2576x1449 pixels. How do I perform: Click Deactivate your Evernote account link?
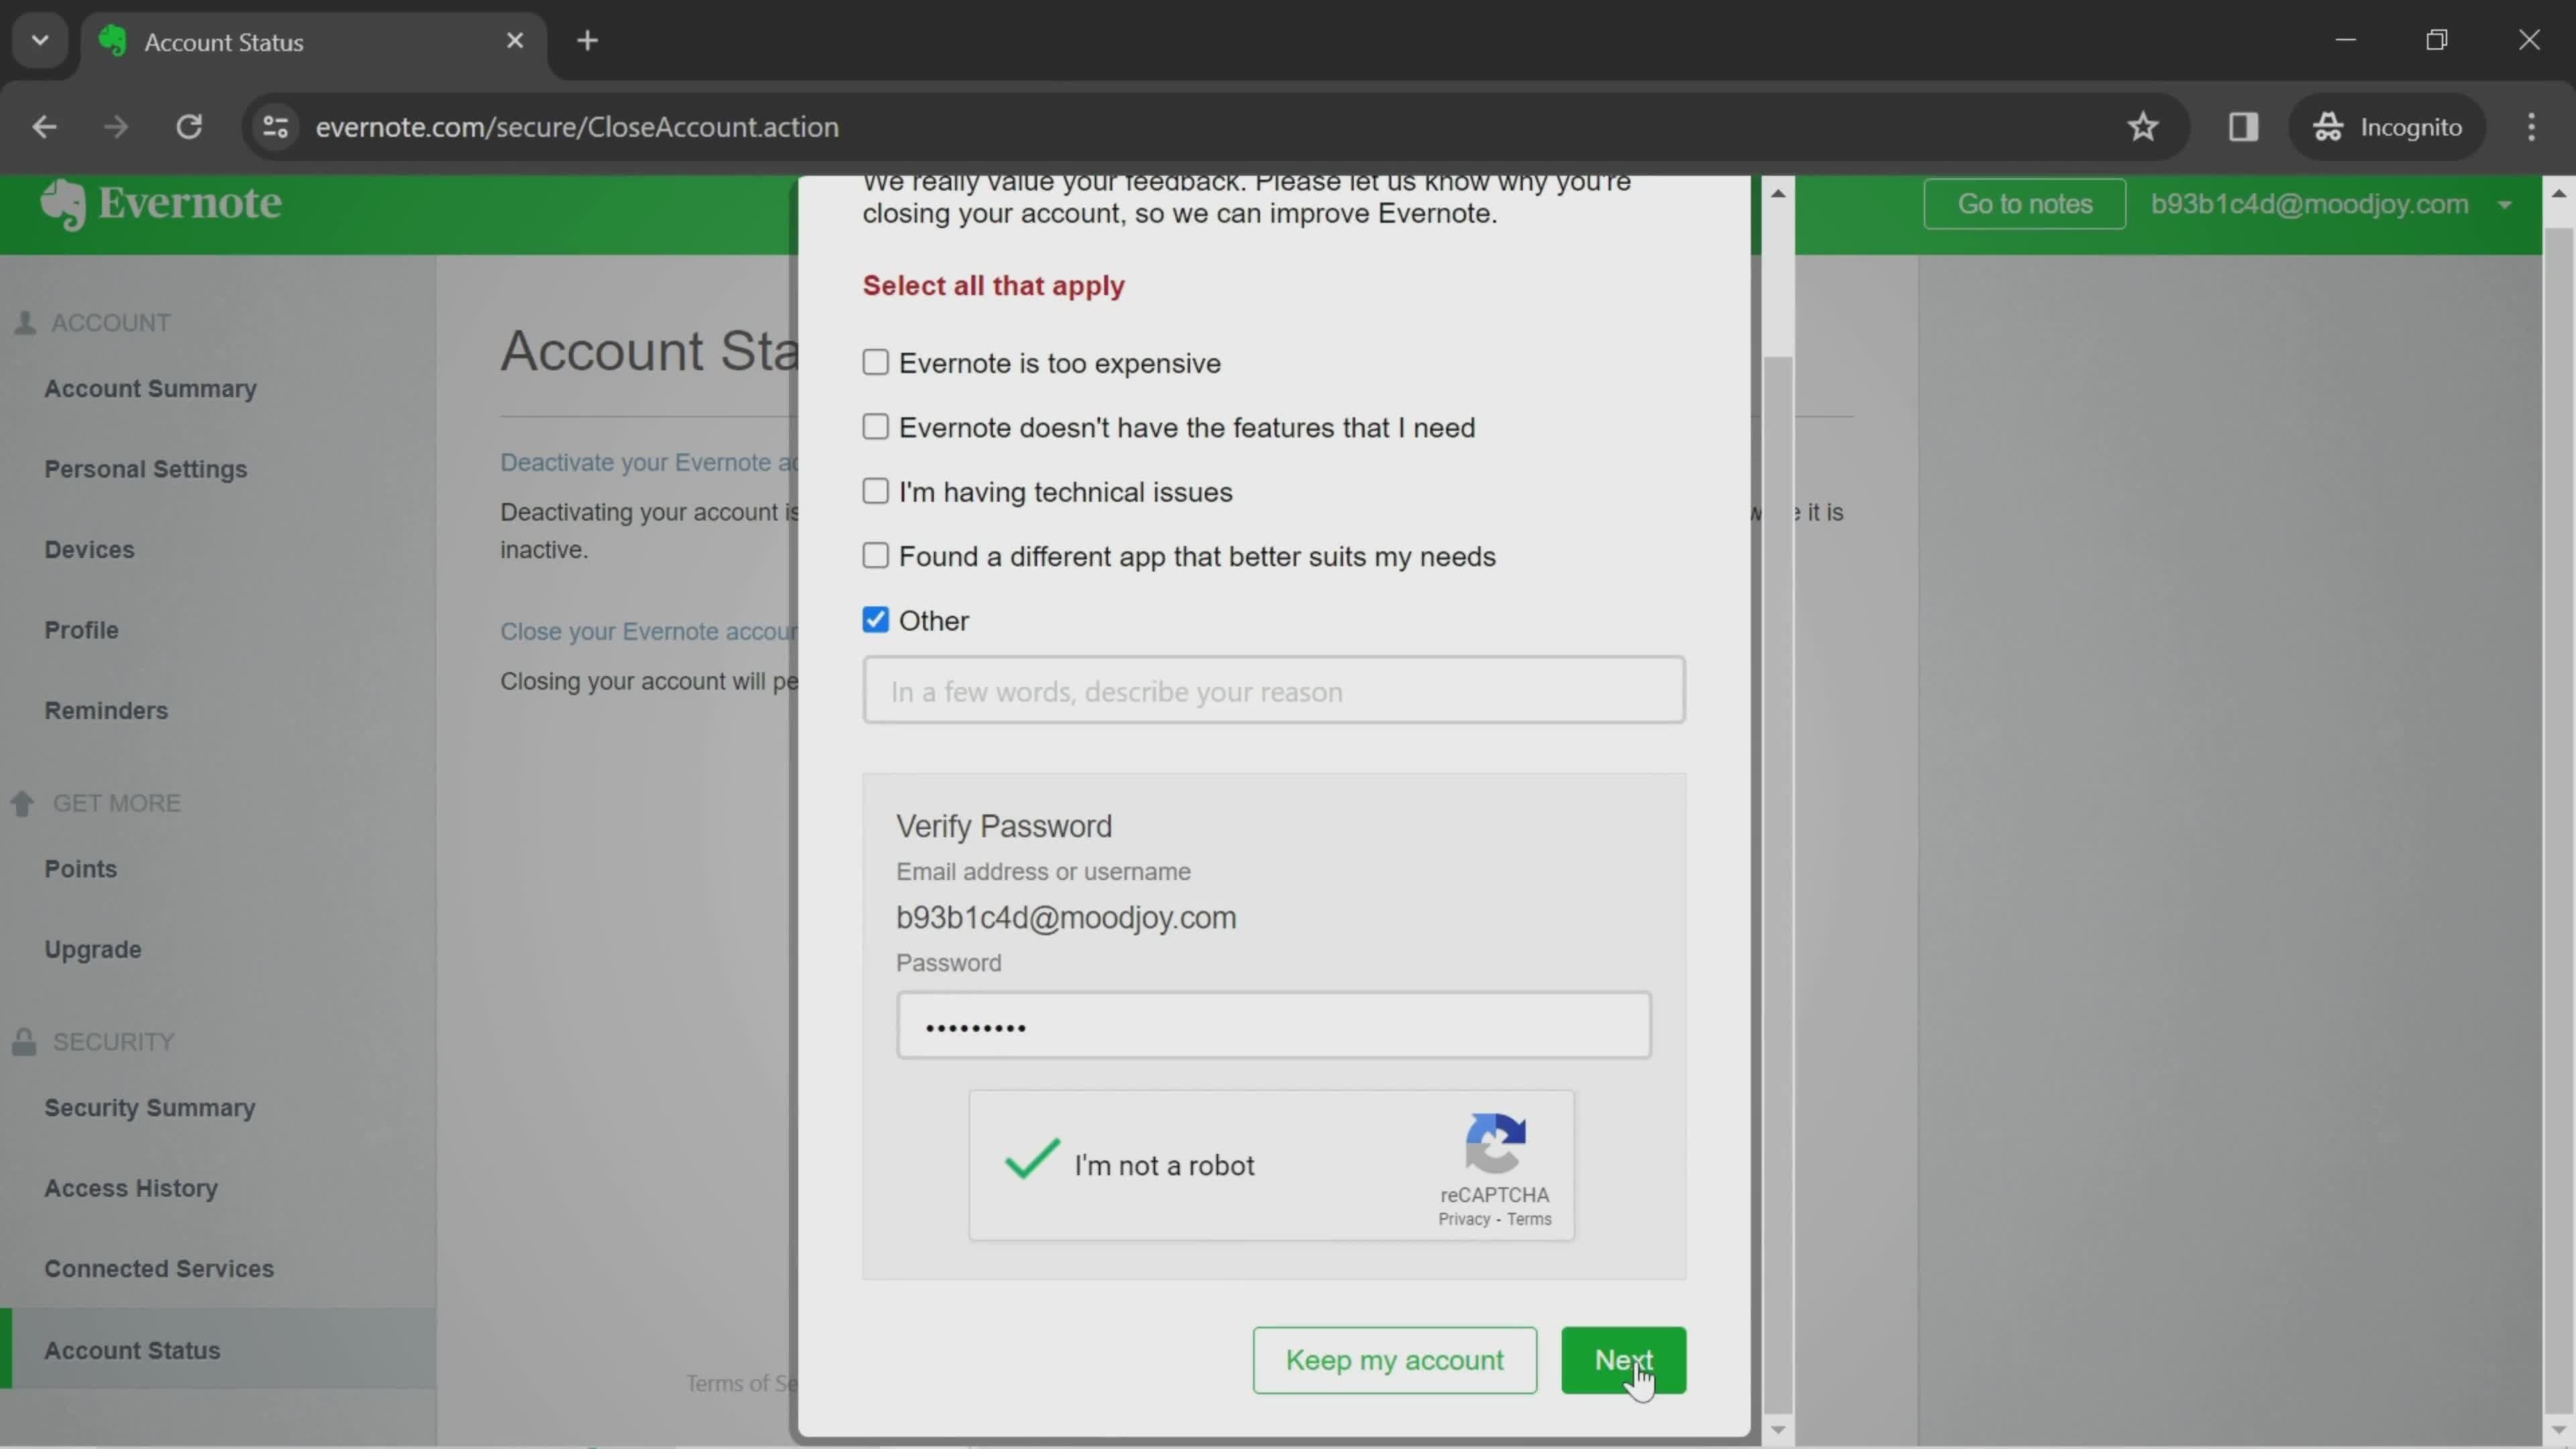coord(649,462)
